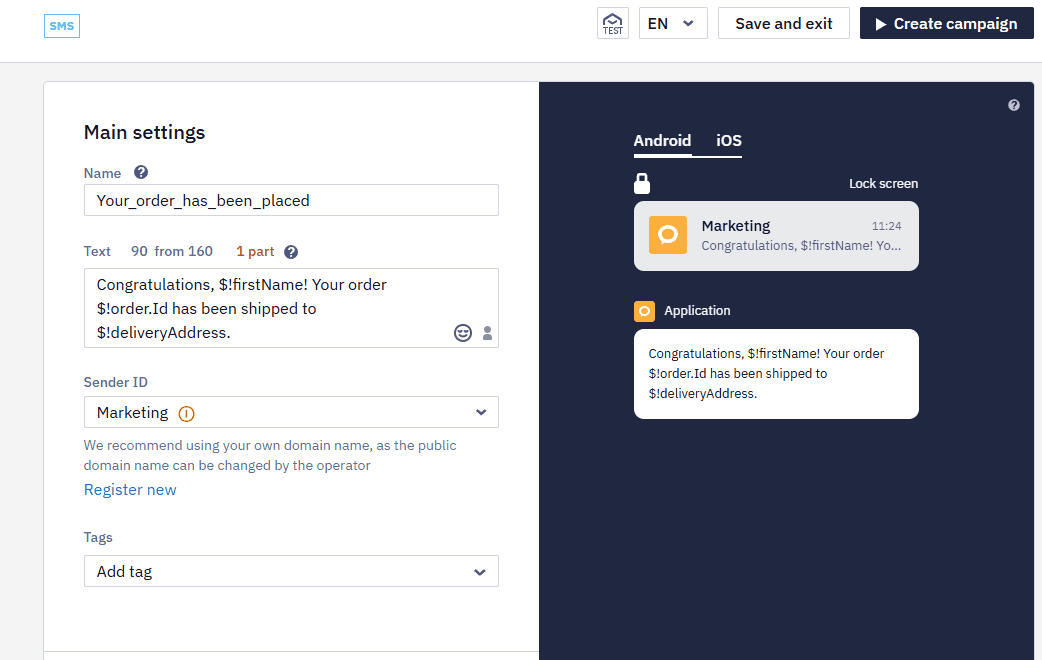Click the help icon beside Name label
The height and width of the screenshot is (660, 1042).
click(141, 173)
